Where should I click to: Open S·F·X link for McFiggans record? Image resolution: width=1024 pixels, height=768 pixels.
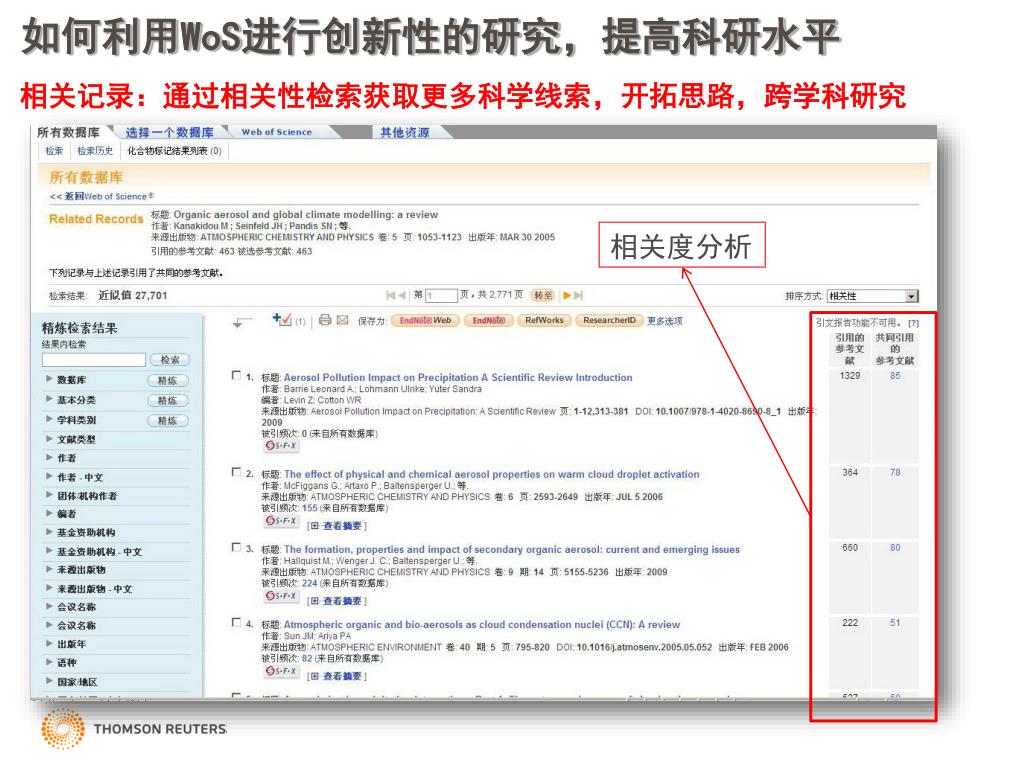(x=281, y=521)
